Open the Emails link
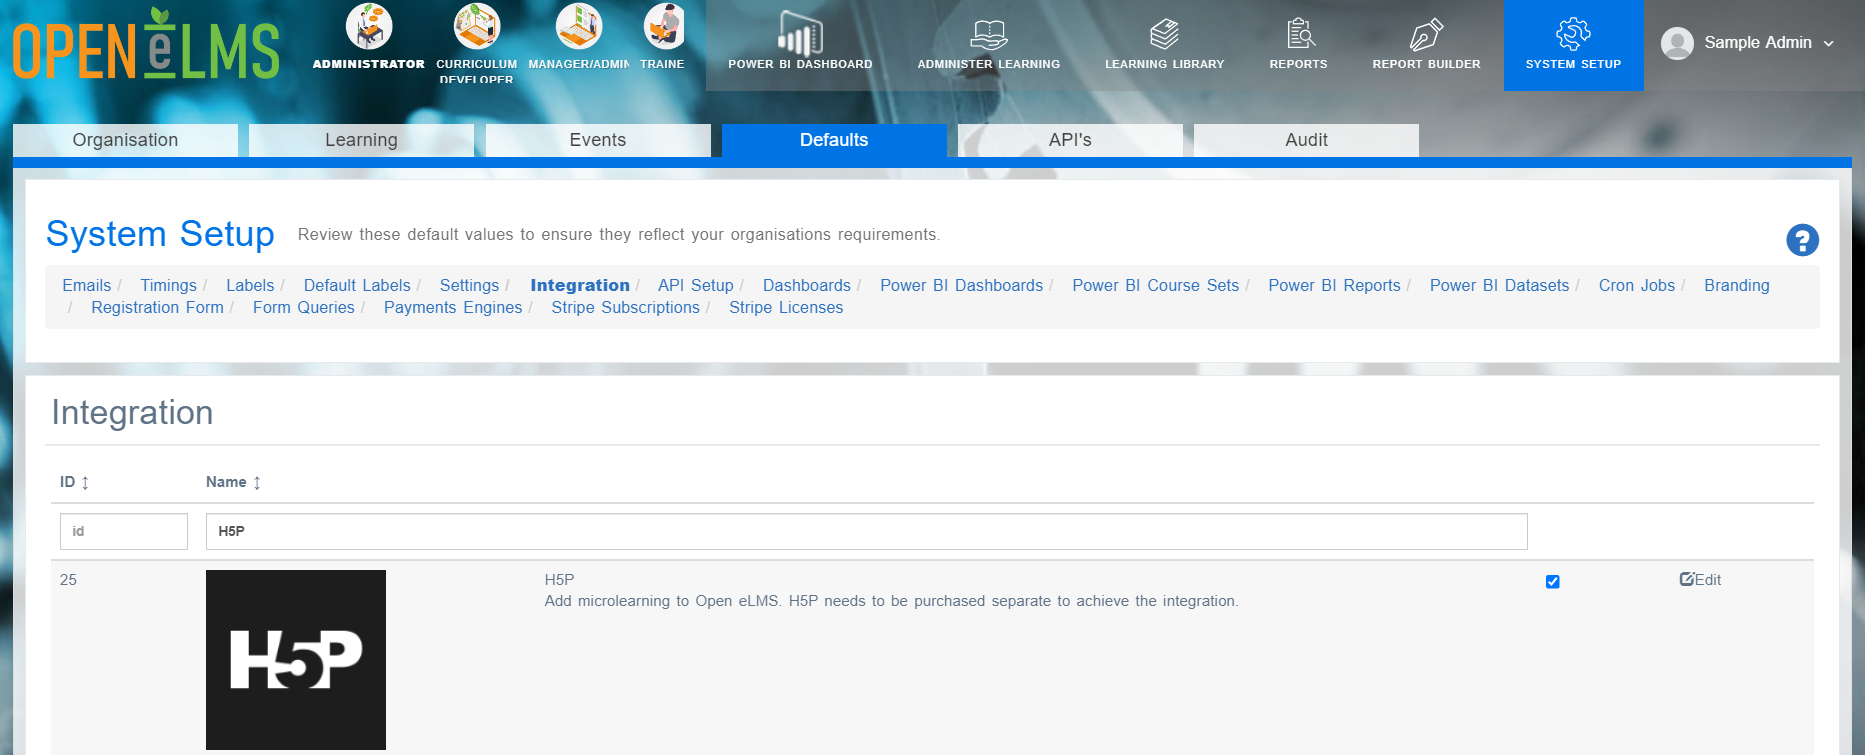The image size is (1865, 755). pyautogui.click(x=87, y=286)
